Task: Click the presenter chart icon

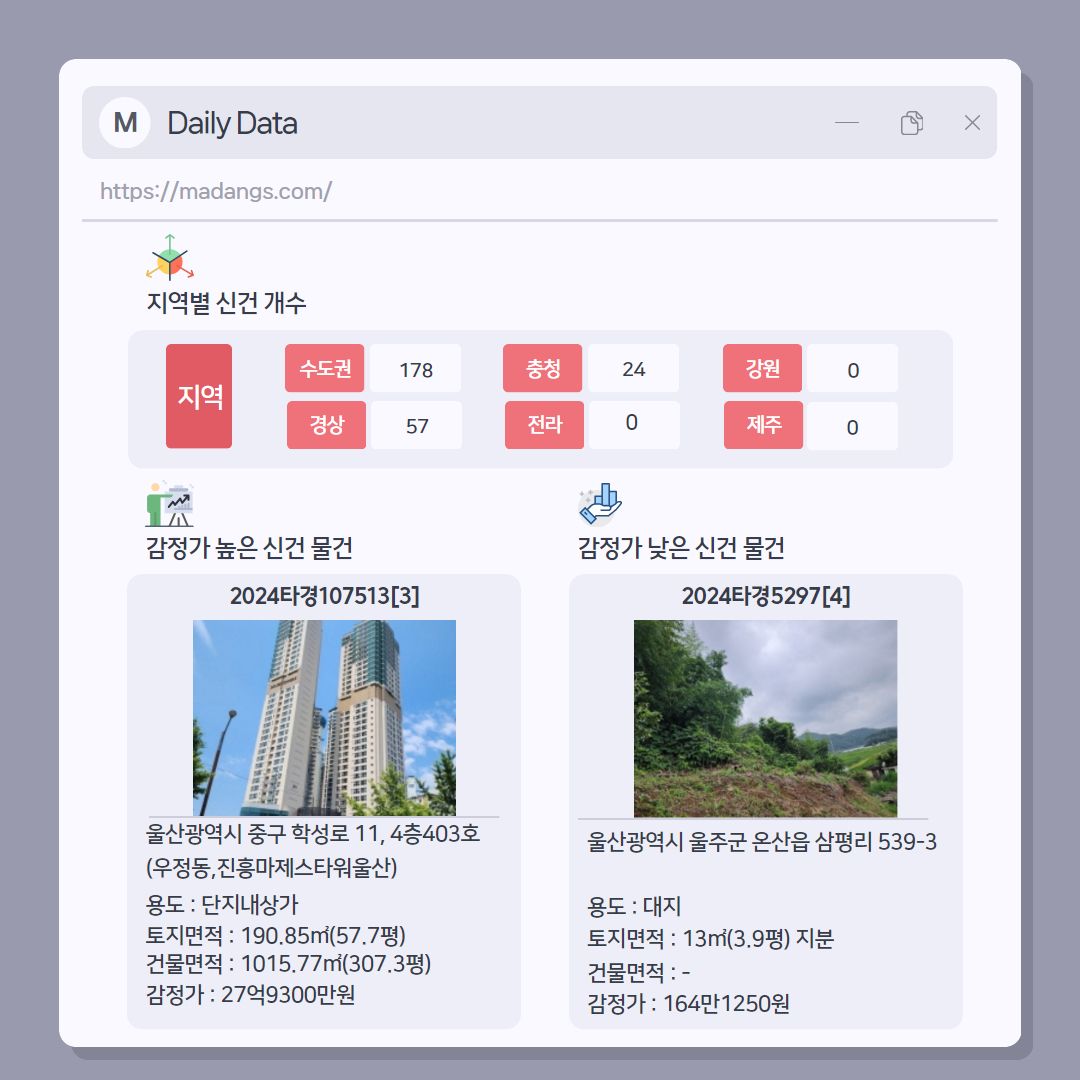Action: (x=169, y=504)
